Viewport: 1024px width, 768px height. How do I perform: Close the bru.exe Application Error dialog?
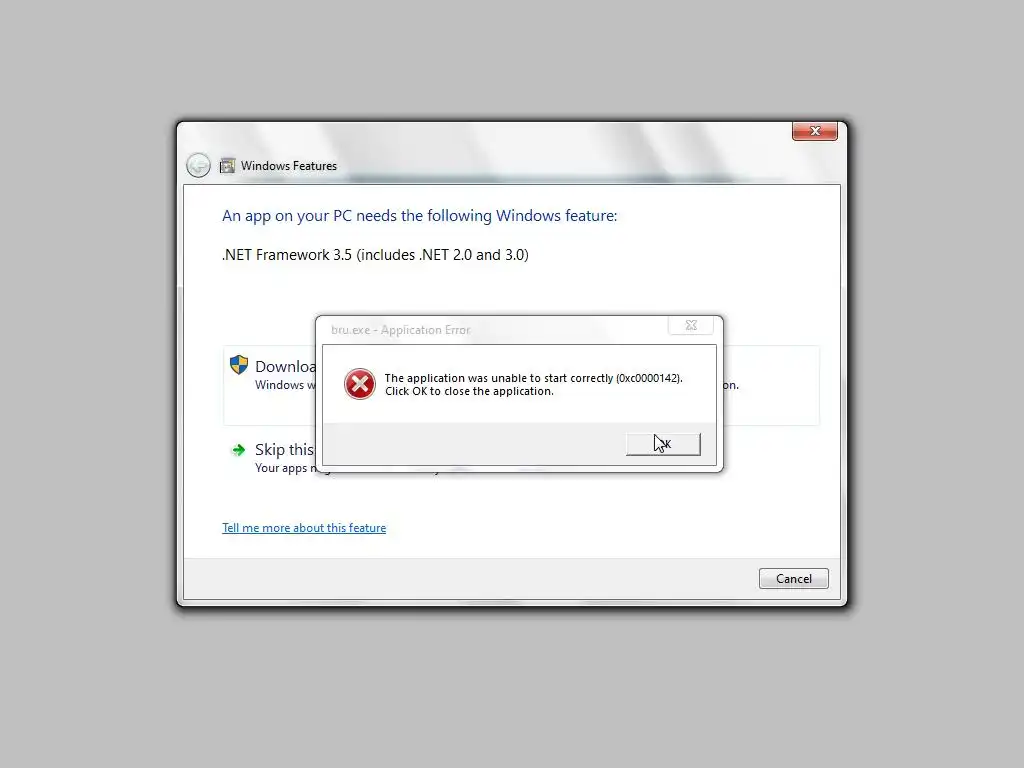click(691, 325)
